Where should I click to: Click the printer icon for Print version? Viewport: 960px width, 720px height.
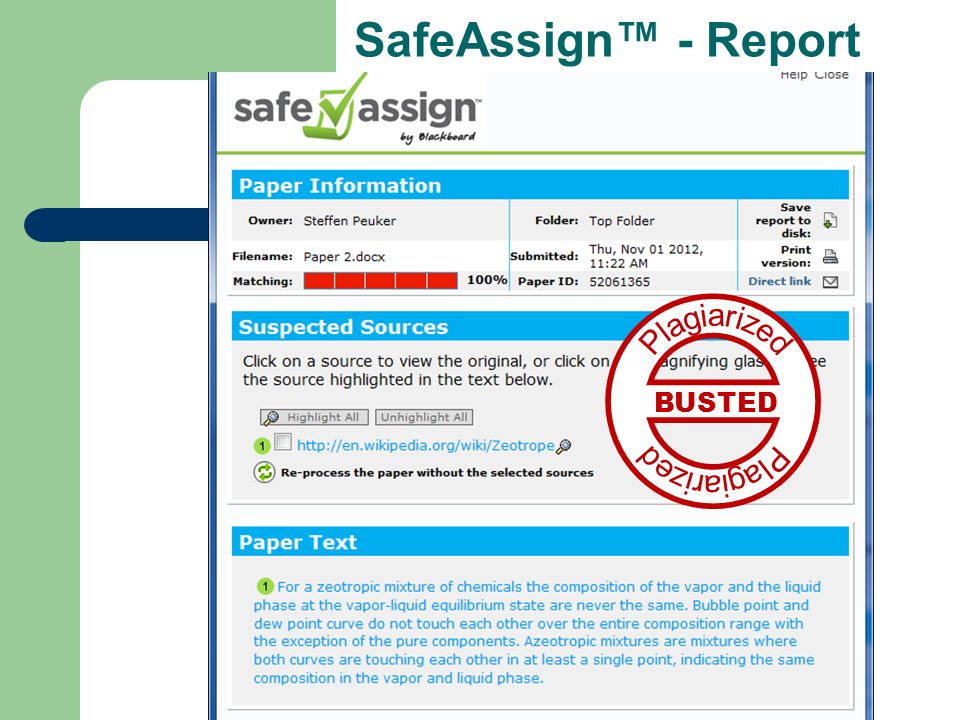tap(830, 257)
